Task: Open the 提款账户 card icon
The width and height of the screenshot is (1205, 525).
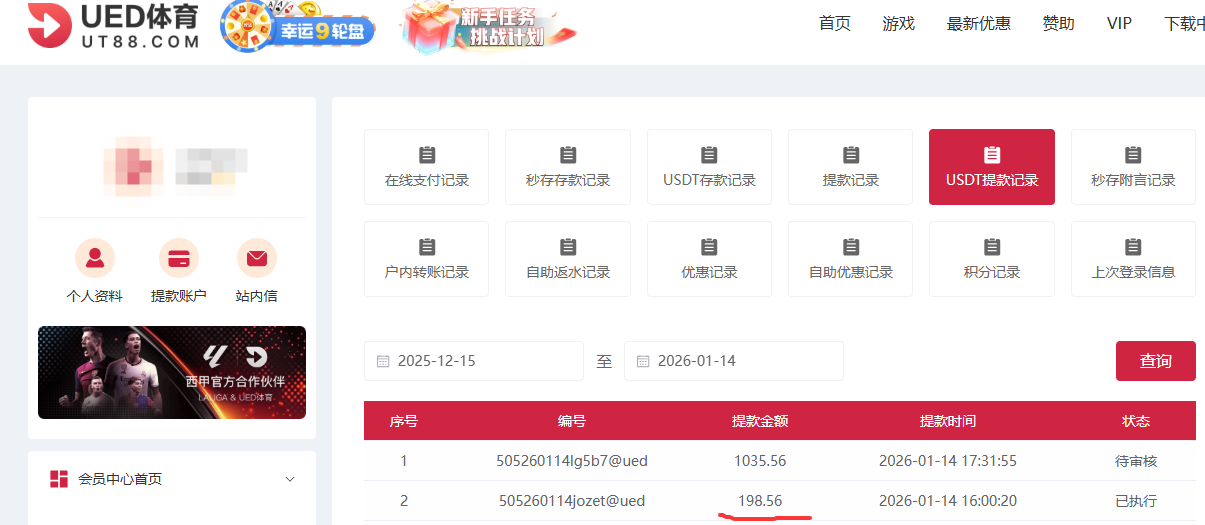Action: point(178,259)
